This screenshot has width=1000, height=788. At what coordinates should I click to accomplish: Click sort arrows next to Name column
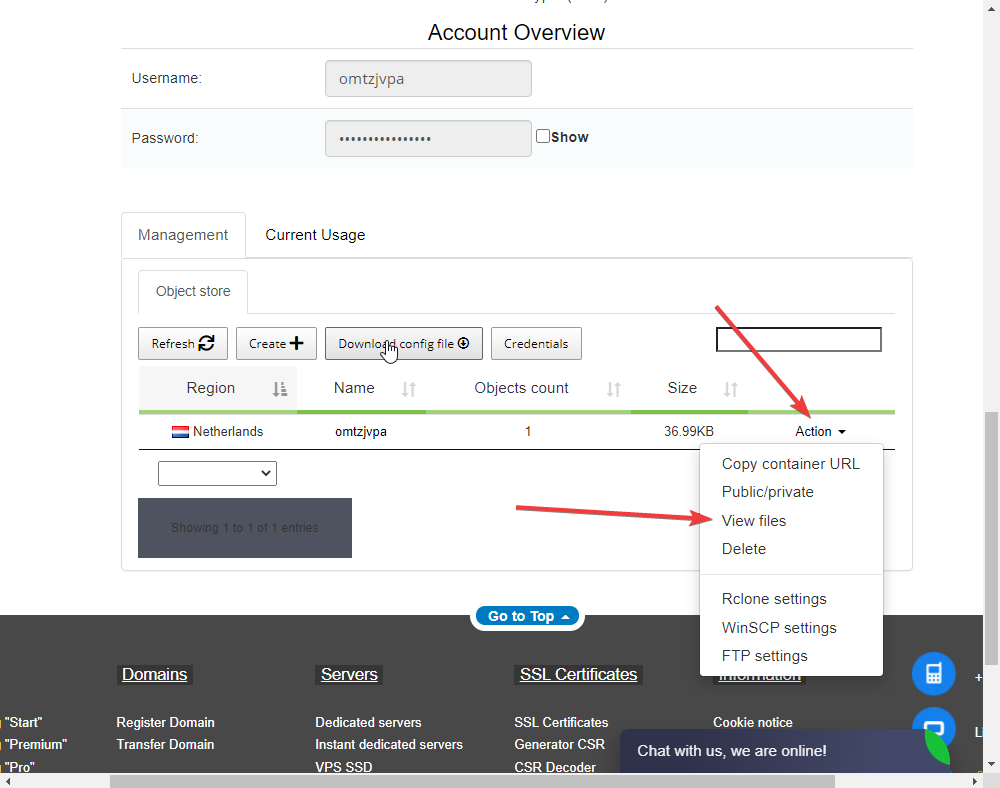408,389
